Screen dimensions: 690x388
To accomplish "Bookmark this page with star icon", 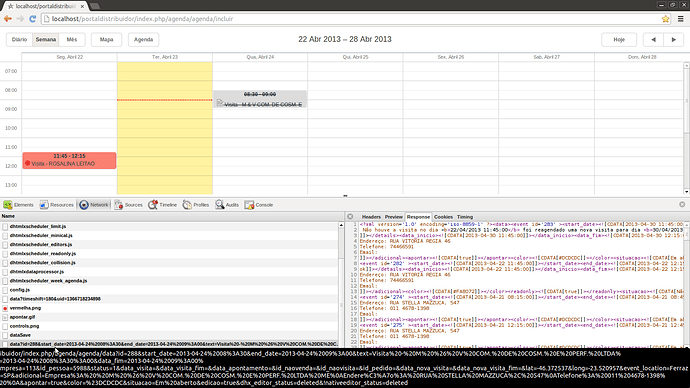I will point(665,19).
